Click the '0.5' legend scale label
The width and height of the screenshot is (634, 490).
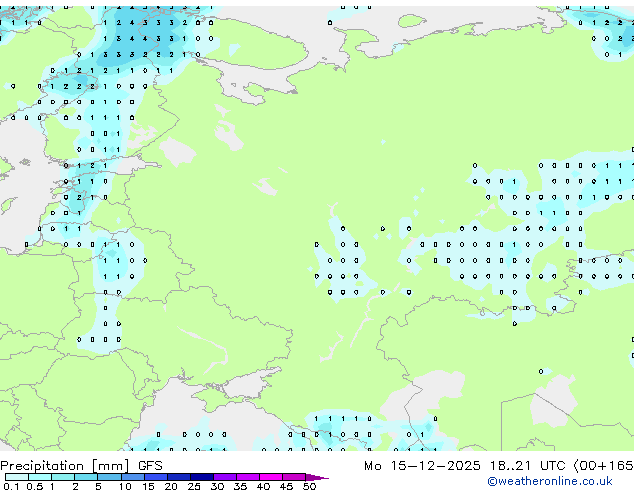(35, 486)
